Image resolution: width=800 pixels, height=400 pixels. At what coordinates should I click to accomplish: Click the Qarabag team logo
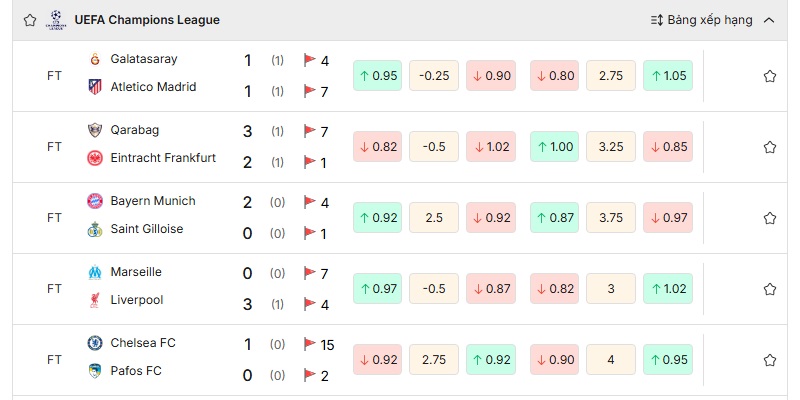pos(95,130)
